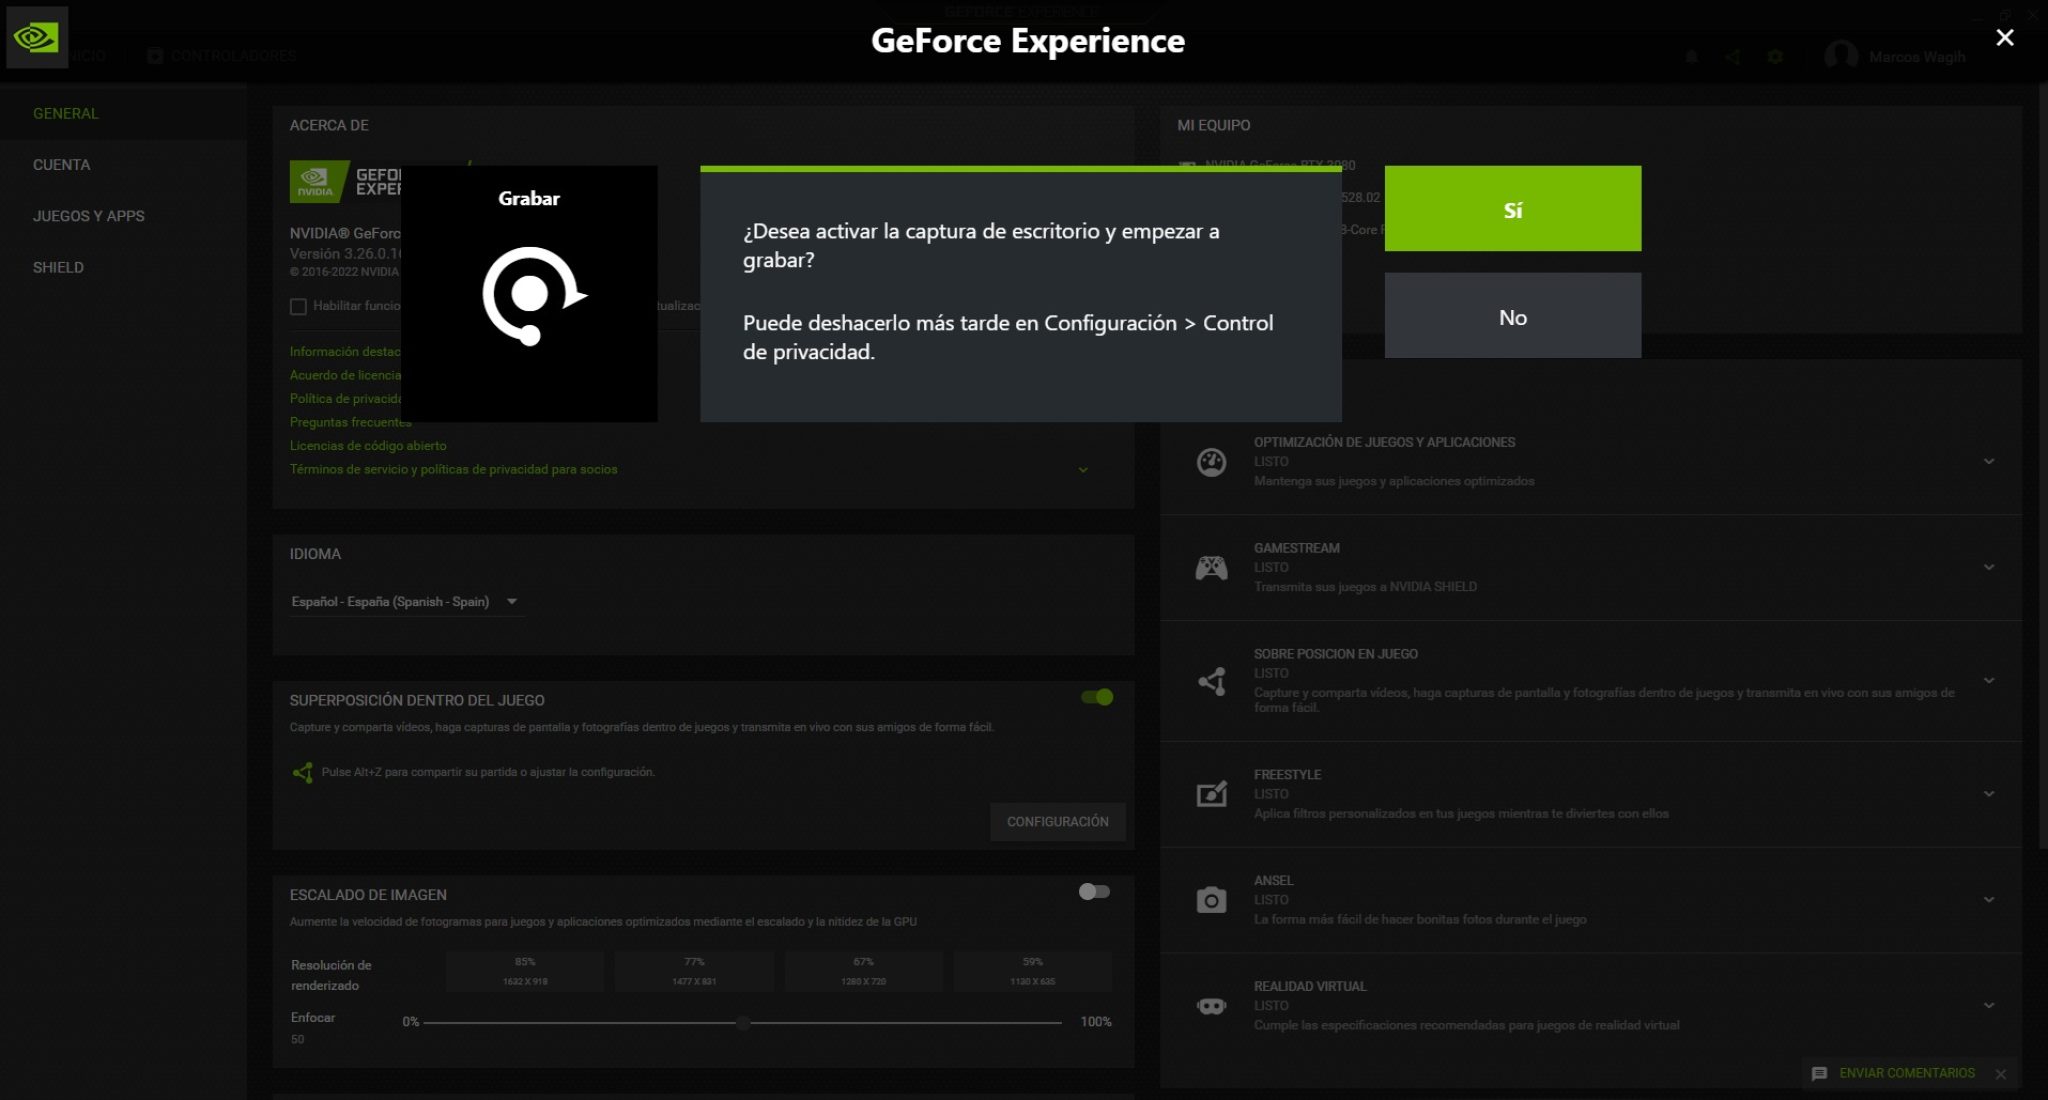Adjust the Enfocar sharpness slider

744,1022
